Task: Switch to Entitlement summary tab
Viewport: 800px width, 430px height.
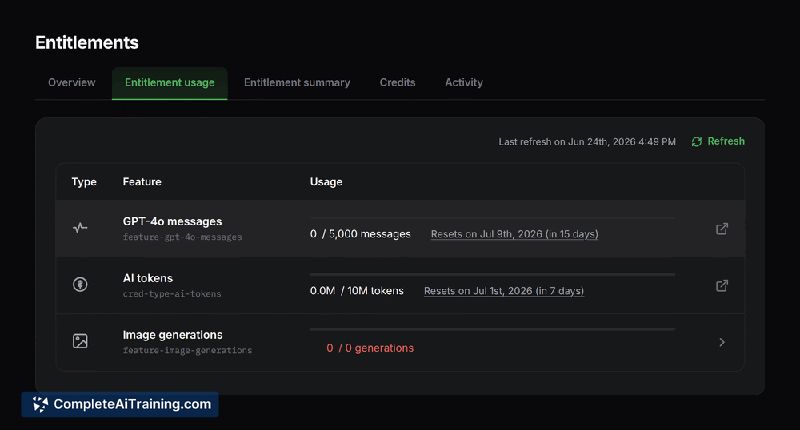Action: [297, 83]
